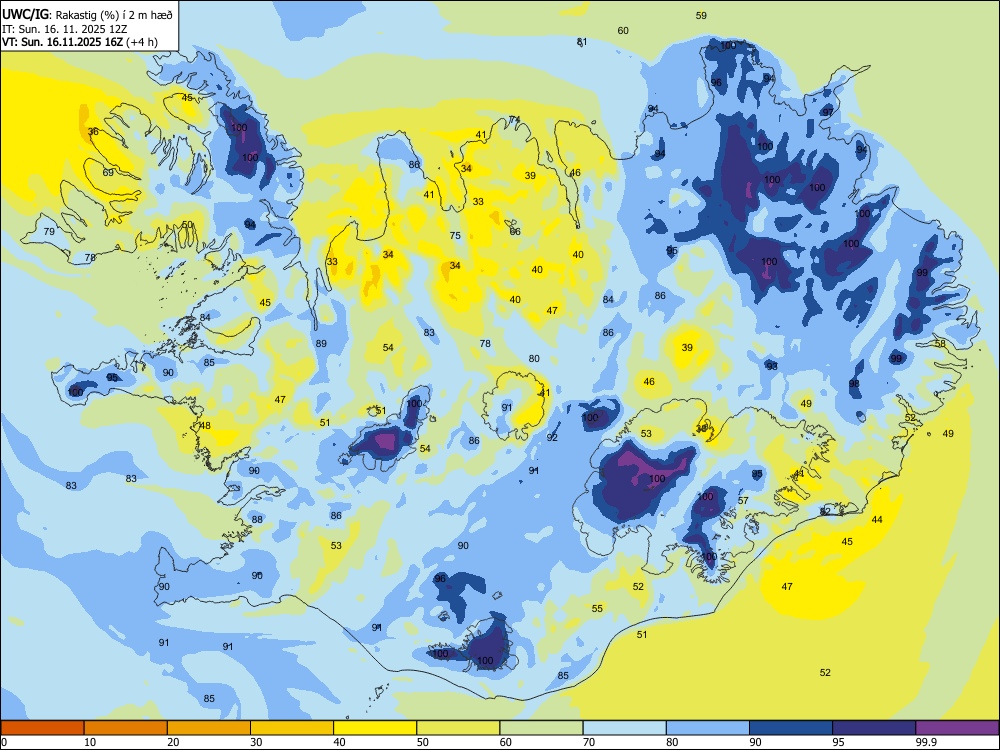This screenshot has width=1000, height=750.
Task: Click the color bar tick label '10'
Action: coord(90,742)
